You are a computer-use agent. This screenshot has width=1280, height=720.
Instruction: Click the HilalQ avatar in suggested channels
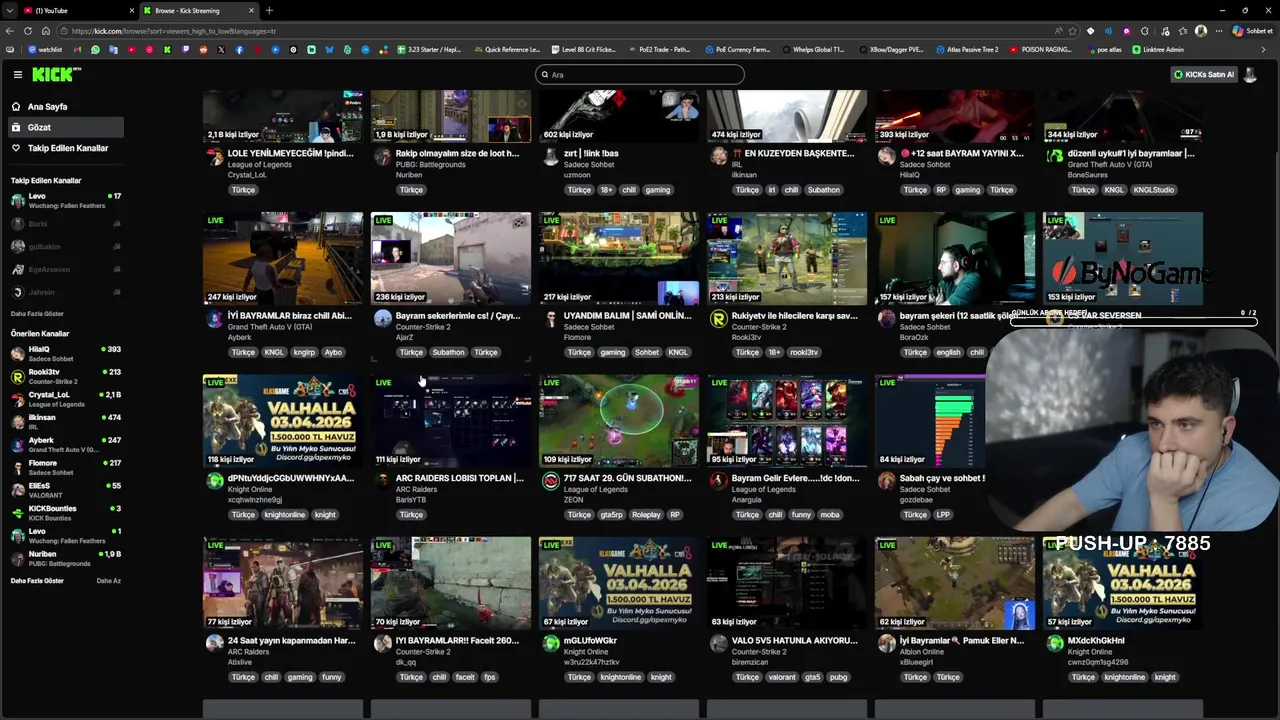point(18,353)
